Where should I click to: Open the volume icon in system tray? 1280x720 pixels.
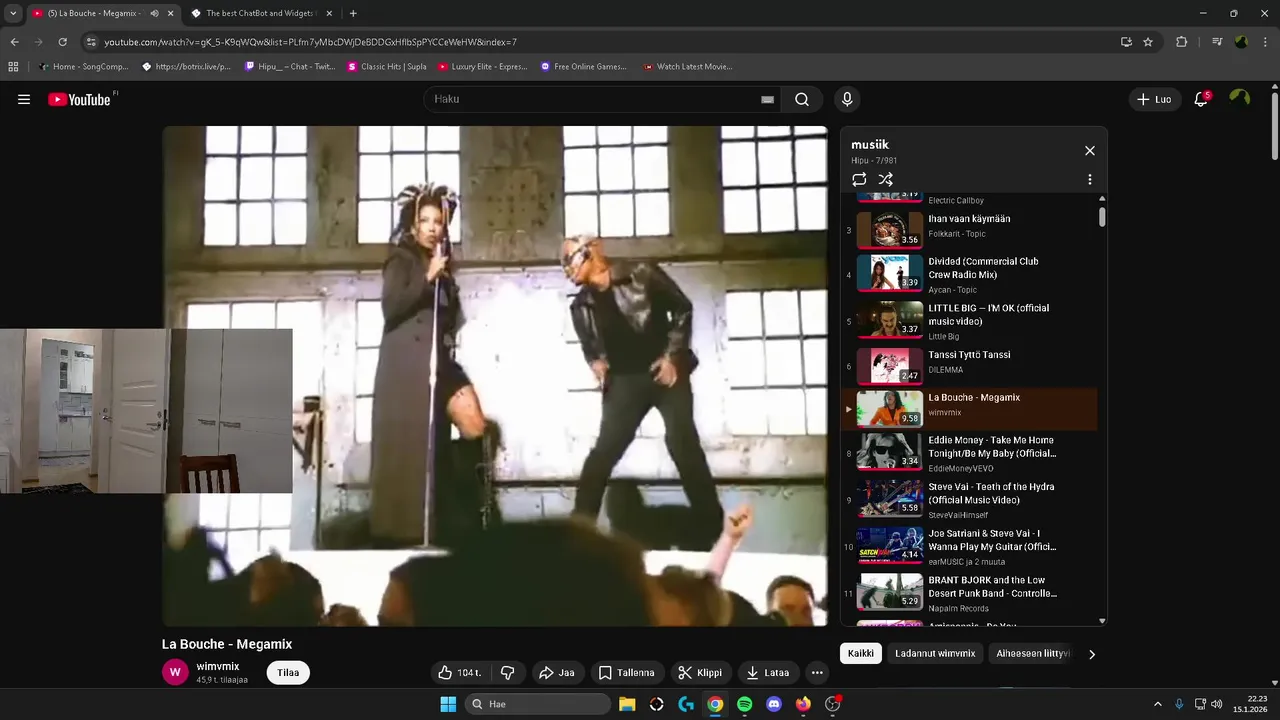(1216, 704)
